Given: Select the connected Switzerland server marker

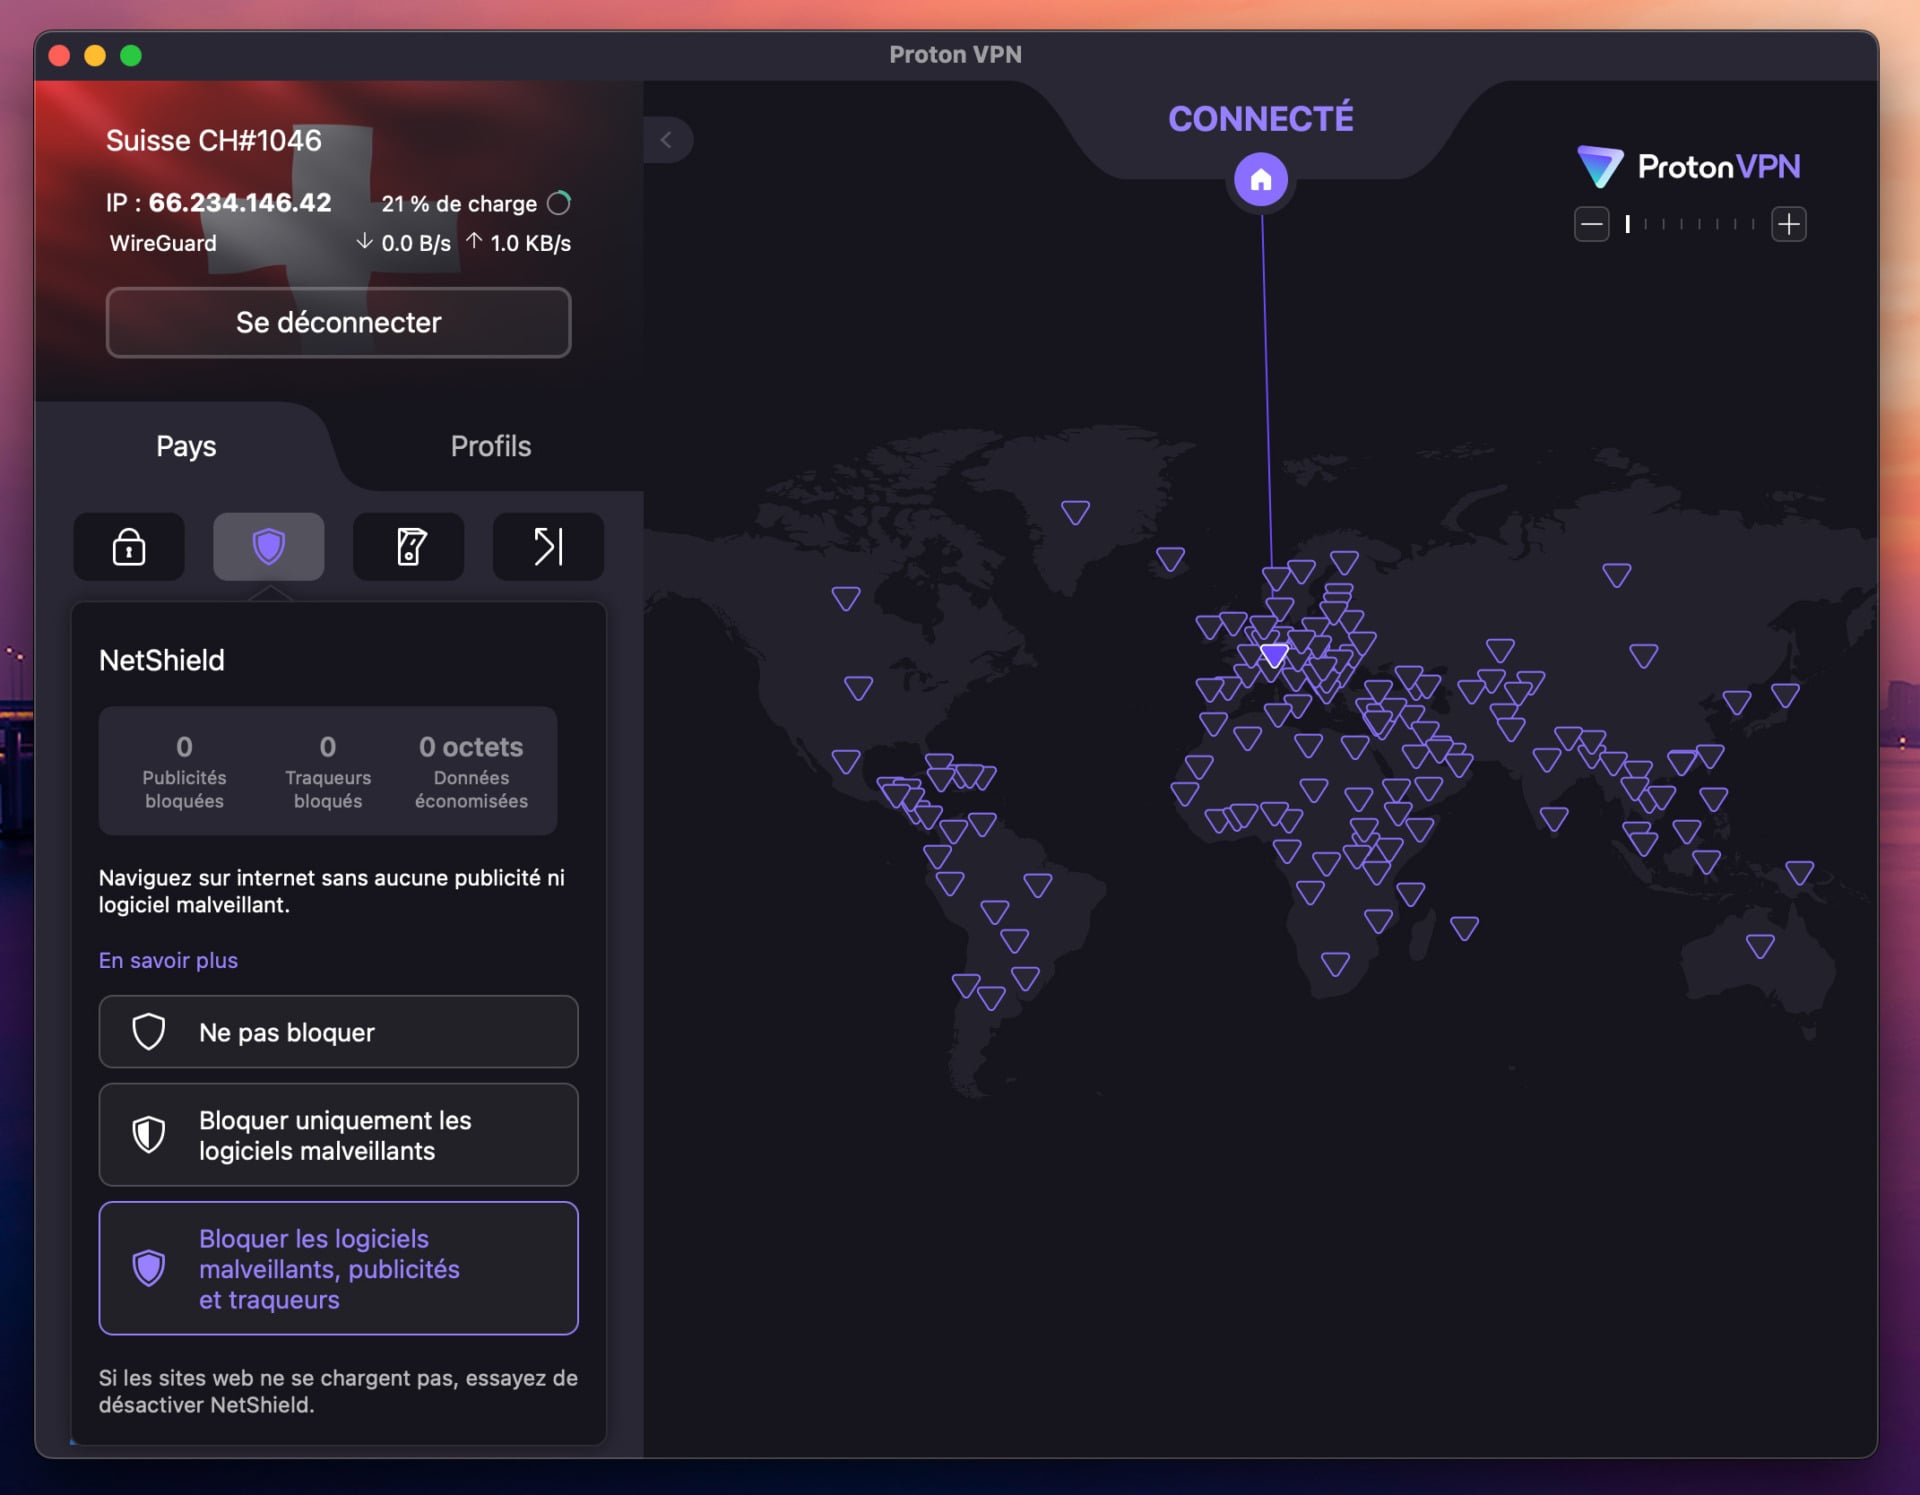Looking at the screenshot, I should tap(1274, 656).
